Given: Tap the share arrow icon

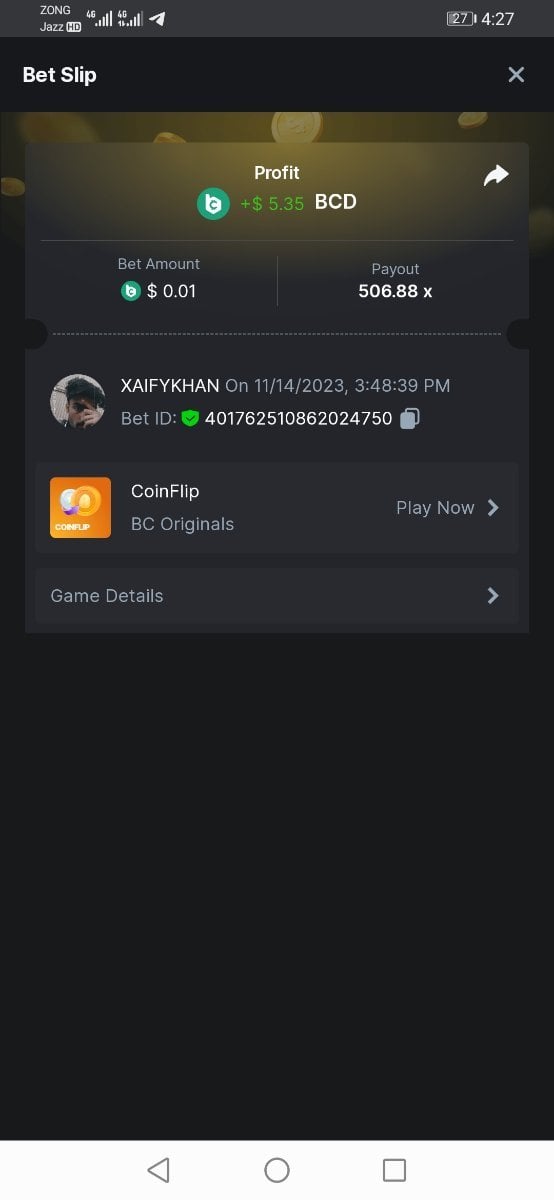Looking at the screenshot, I should click(x=496, y=176).
